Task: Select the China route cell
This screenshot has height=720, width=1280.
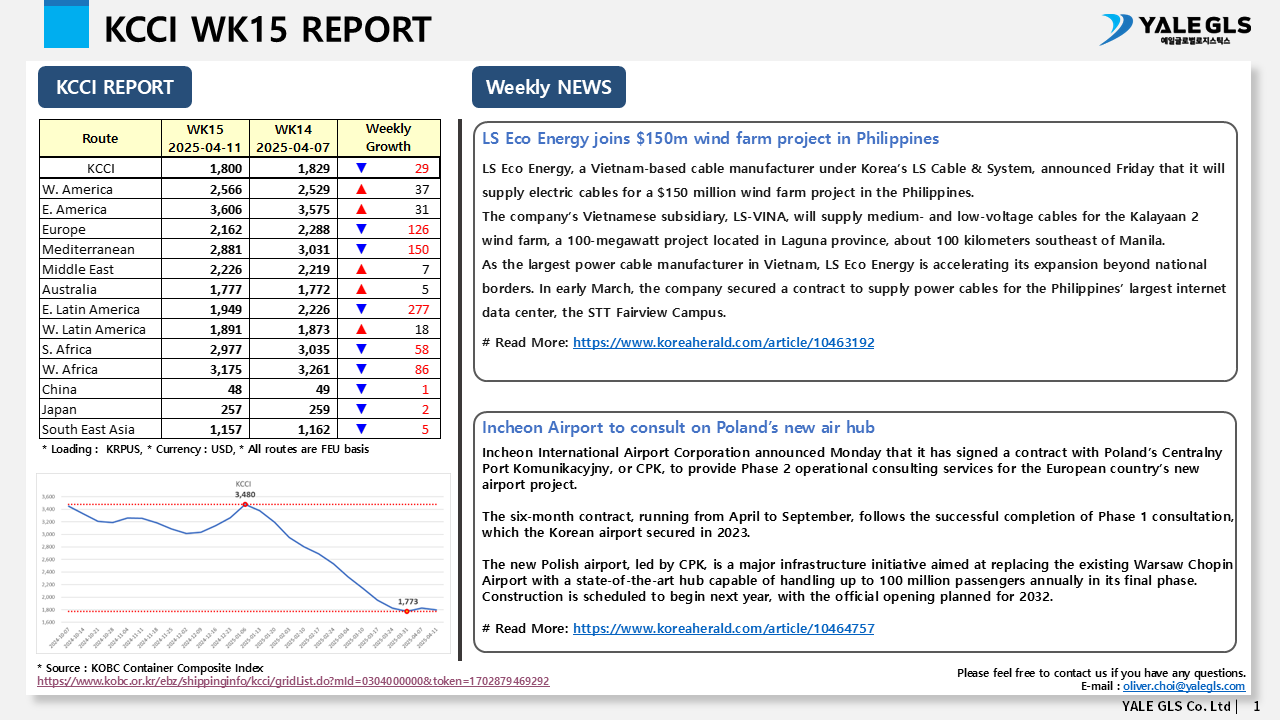Action: click(x=100, y=389)
